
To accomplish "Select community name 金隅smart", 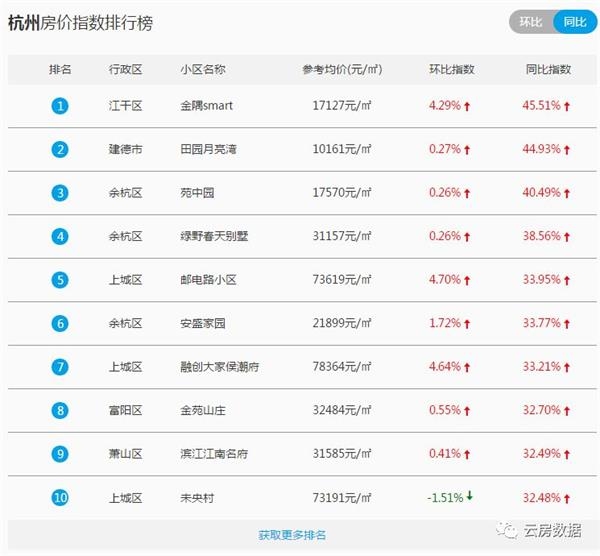I will [206, 106].
